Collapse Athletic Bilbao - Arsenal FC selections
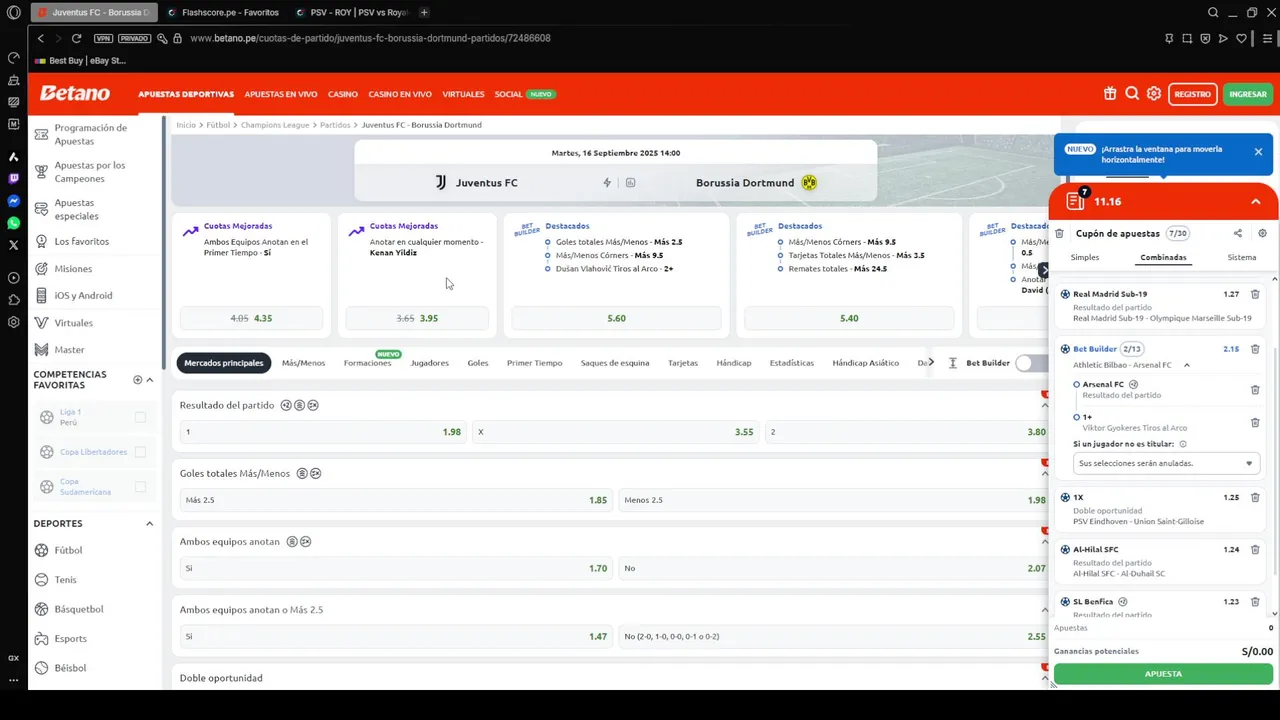Image resolution: width=1280 pixels, height=720 pixels. click(1187, 365)
